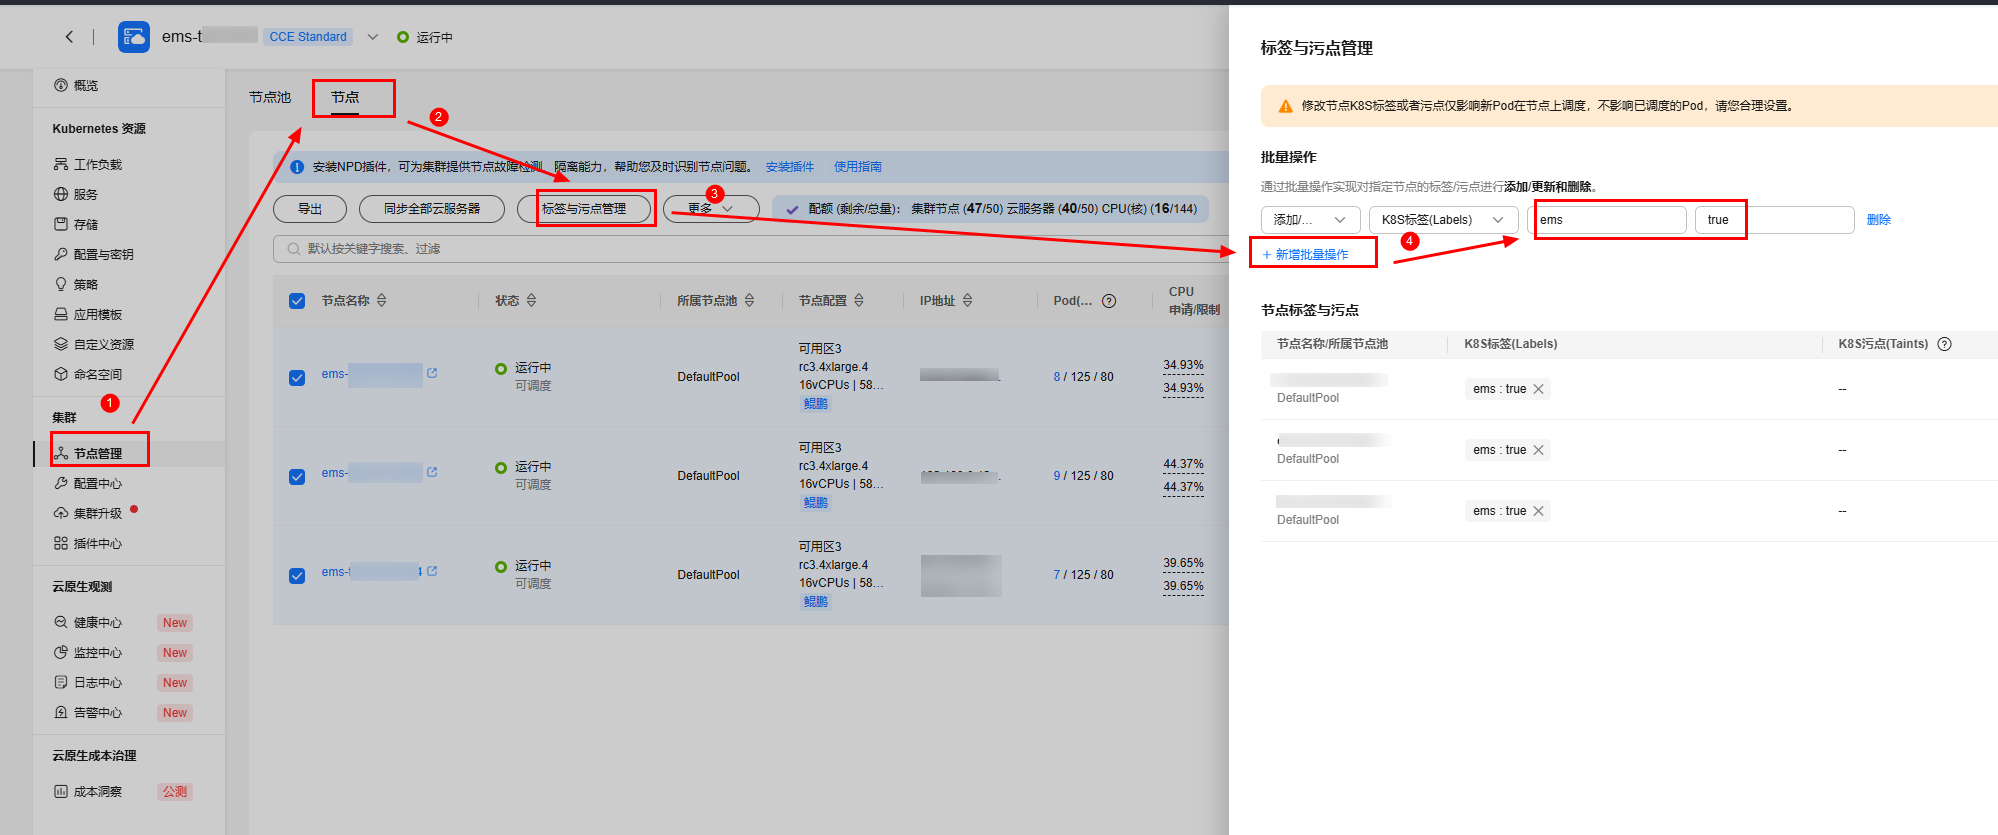The width and height of the screenshot is (1998, 835).
Task: Open 日志中心 log center in the sidebar
Action: coord(88,682)
